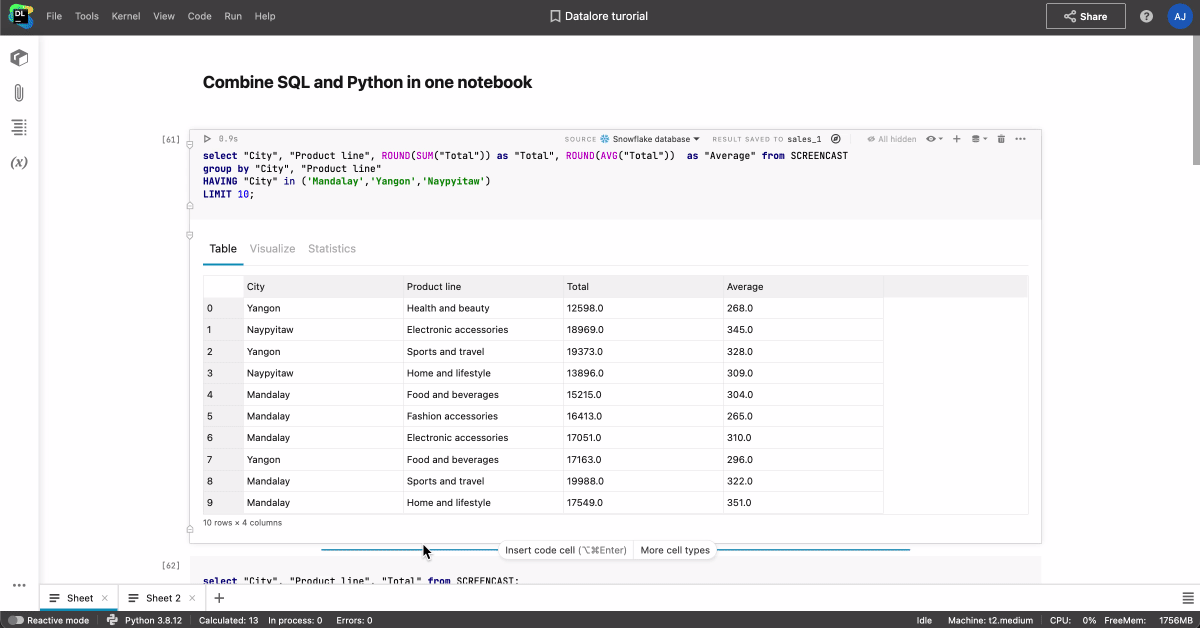
Task: Switch to the Visualize output tab
Action: (272, 249)
